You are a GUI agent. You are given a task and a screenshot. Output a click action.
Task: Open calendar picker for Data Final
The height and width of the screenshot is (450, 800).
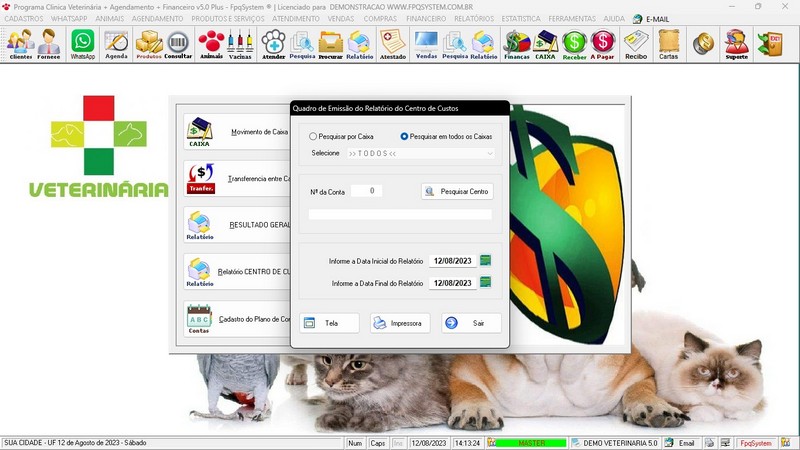pyautogui.click(x=485, y=283)
